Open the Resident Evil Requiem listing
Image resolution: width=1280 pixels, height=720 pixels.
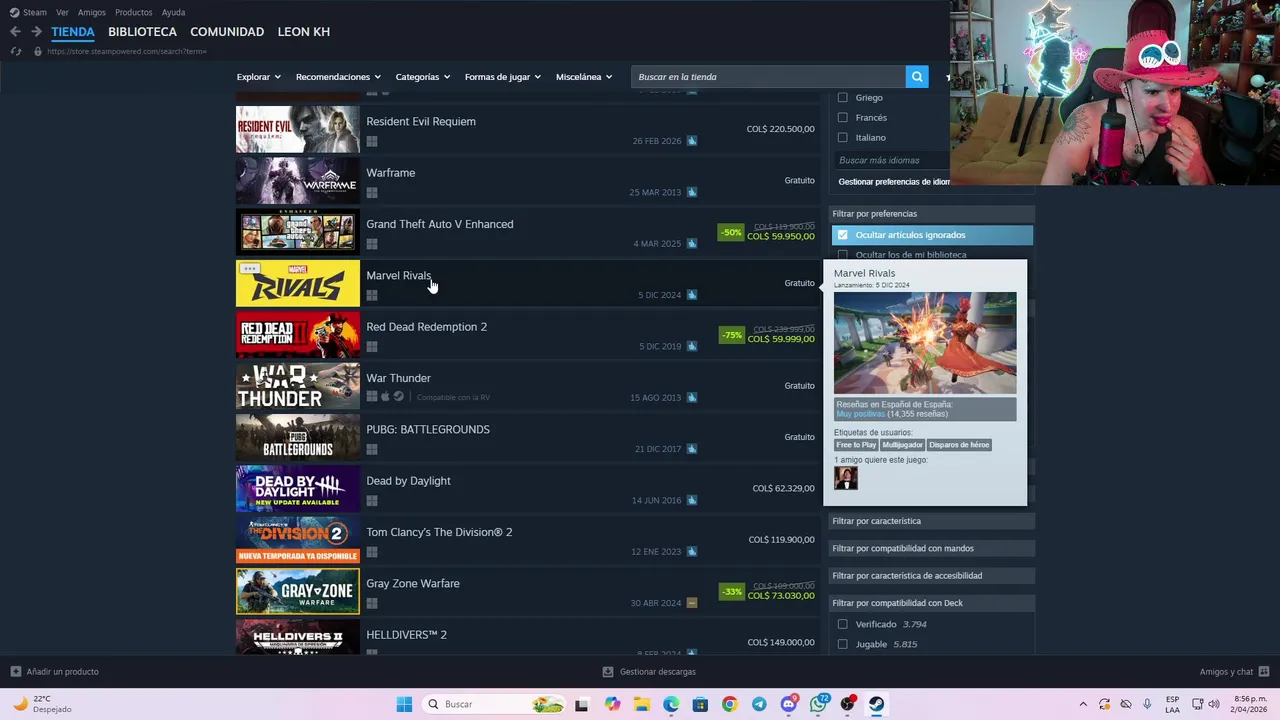528,129
